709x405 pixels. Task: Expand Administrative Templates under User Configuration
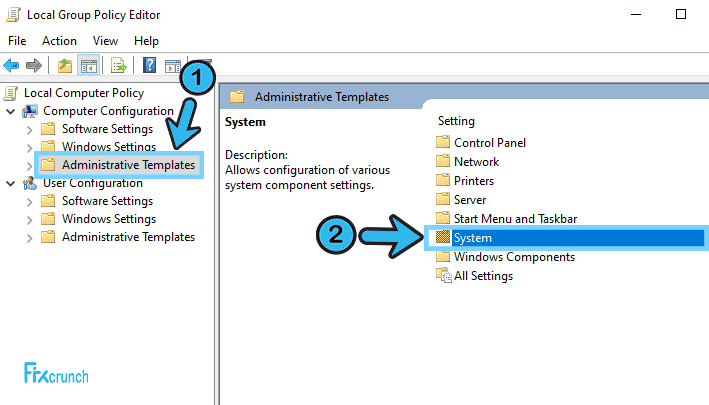click(30, 238)
